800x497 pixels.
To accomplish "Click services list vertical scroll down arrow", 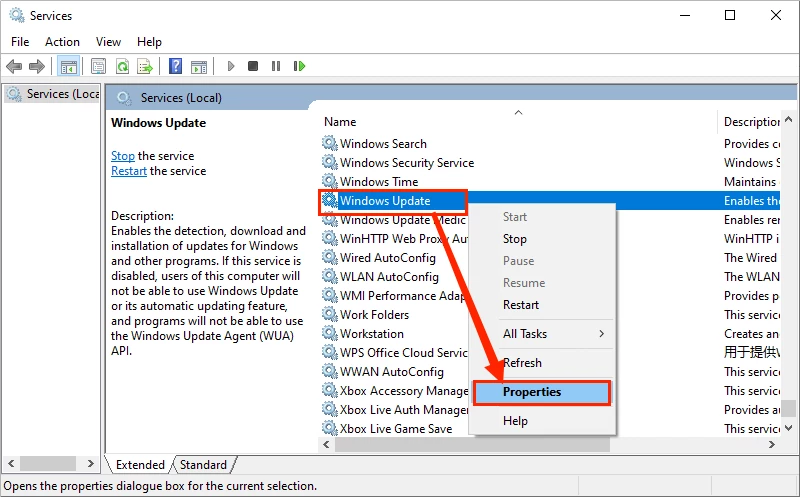I will pyautogui.click(x=788, y=428).
